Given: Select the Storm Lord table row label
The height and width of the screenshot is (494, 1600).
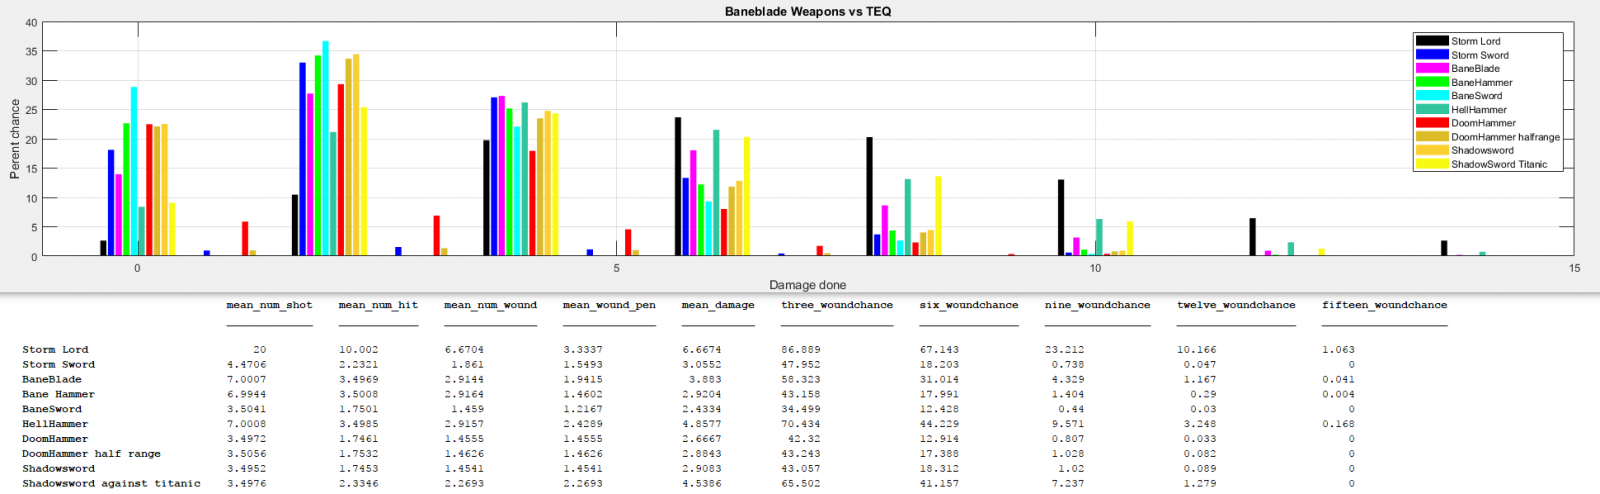Looking at the screenshot, I should click(x=56, y=350).
